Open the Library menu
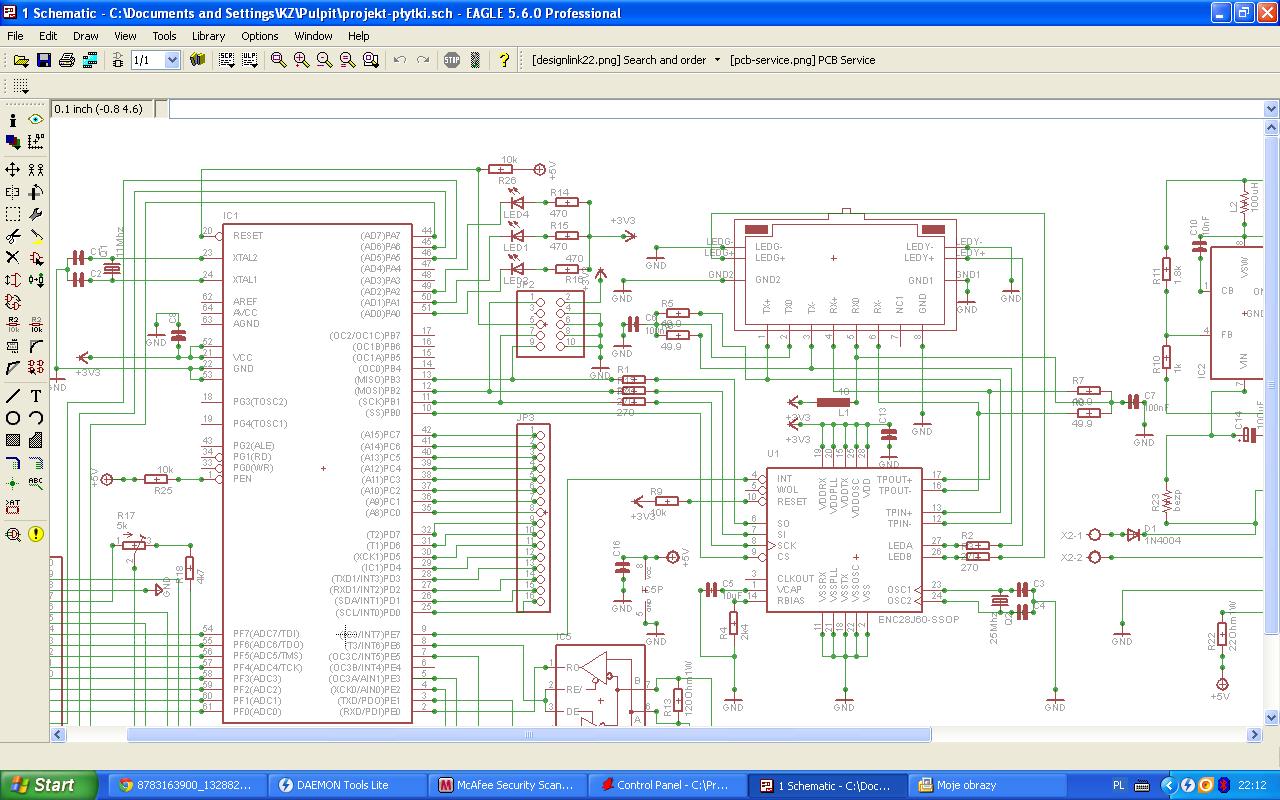Screen dimensions: 1280x800 (x=208, y=36)
